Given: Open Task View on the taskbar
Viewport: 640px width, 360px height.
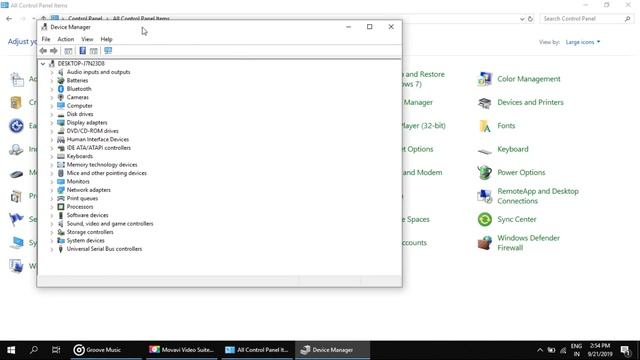Looking at the screenshot, I should pos(56,350).
